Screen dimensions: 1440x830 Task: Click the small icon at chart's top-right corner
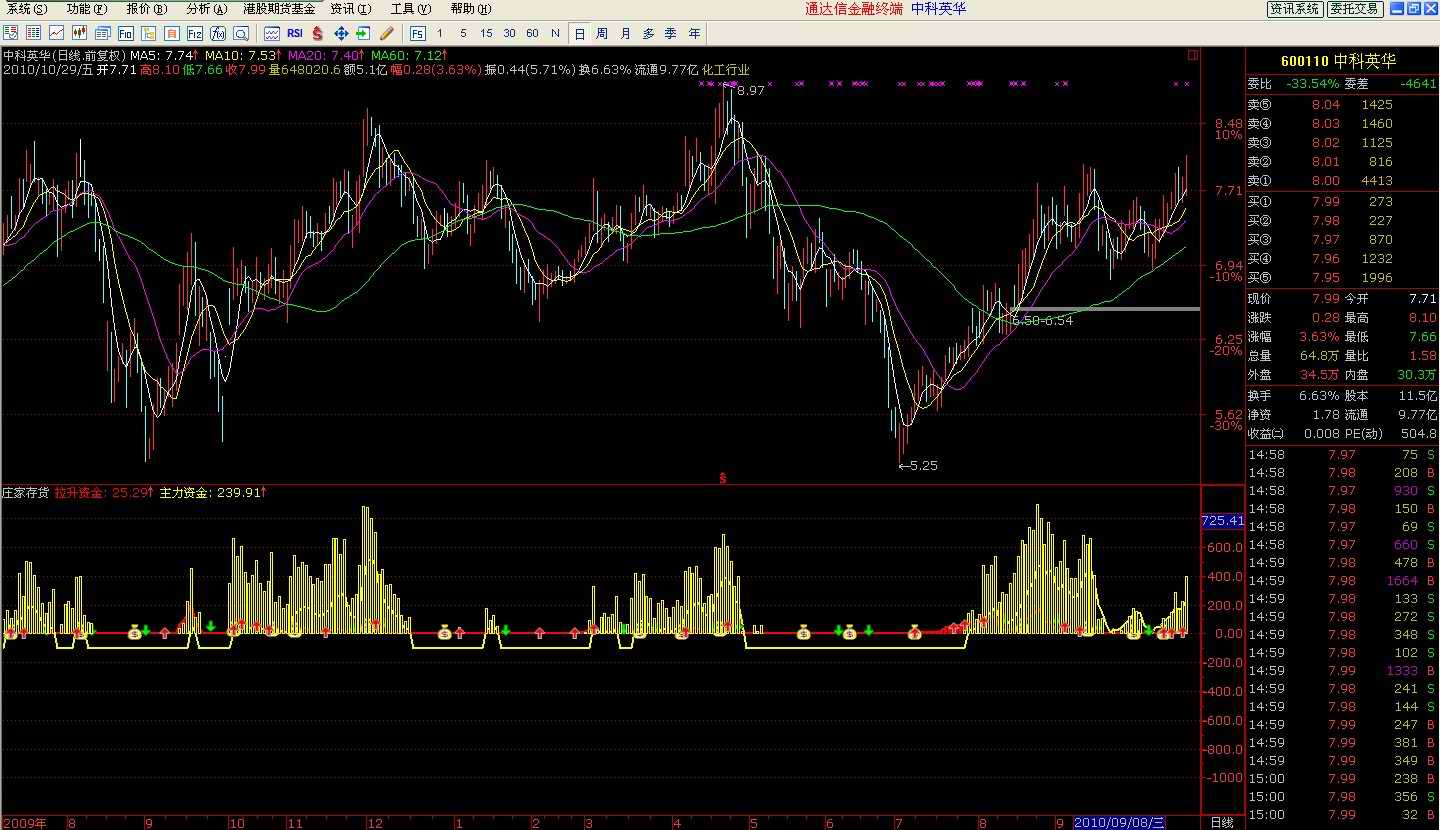(1193, 55)
